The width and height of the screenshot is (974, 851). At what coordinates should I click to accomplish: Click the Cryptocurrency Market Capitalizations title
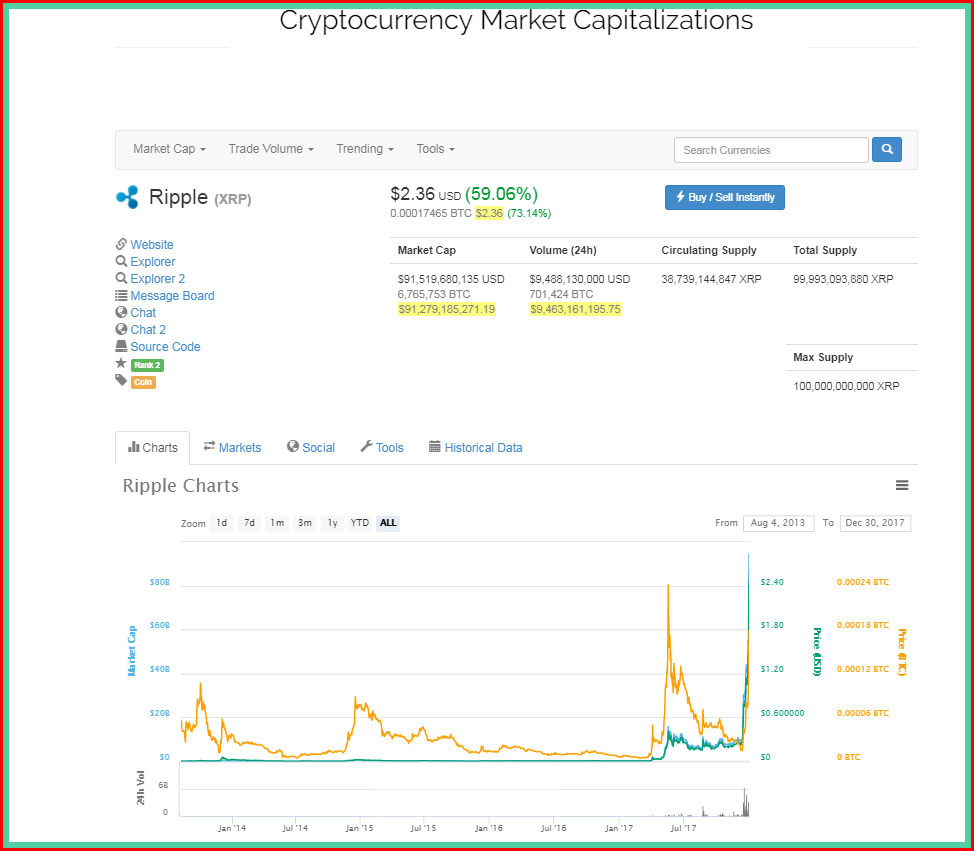click(516, 20)
